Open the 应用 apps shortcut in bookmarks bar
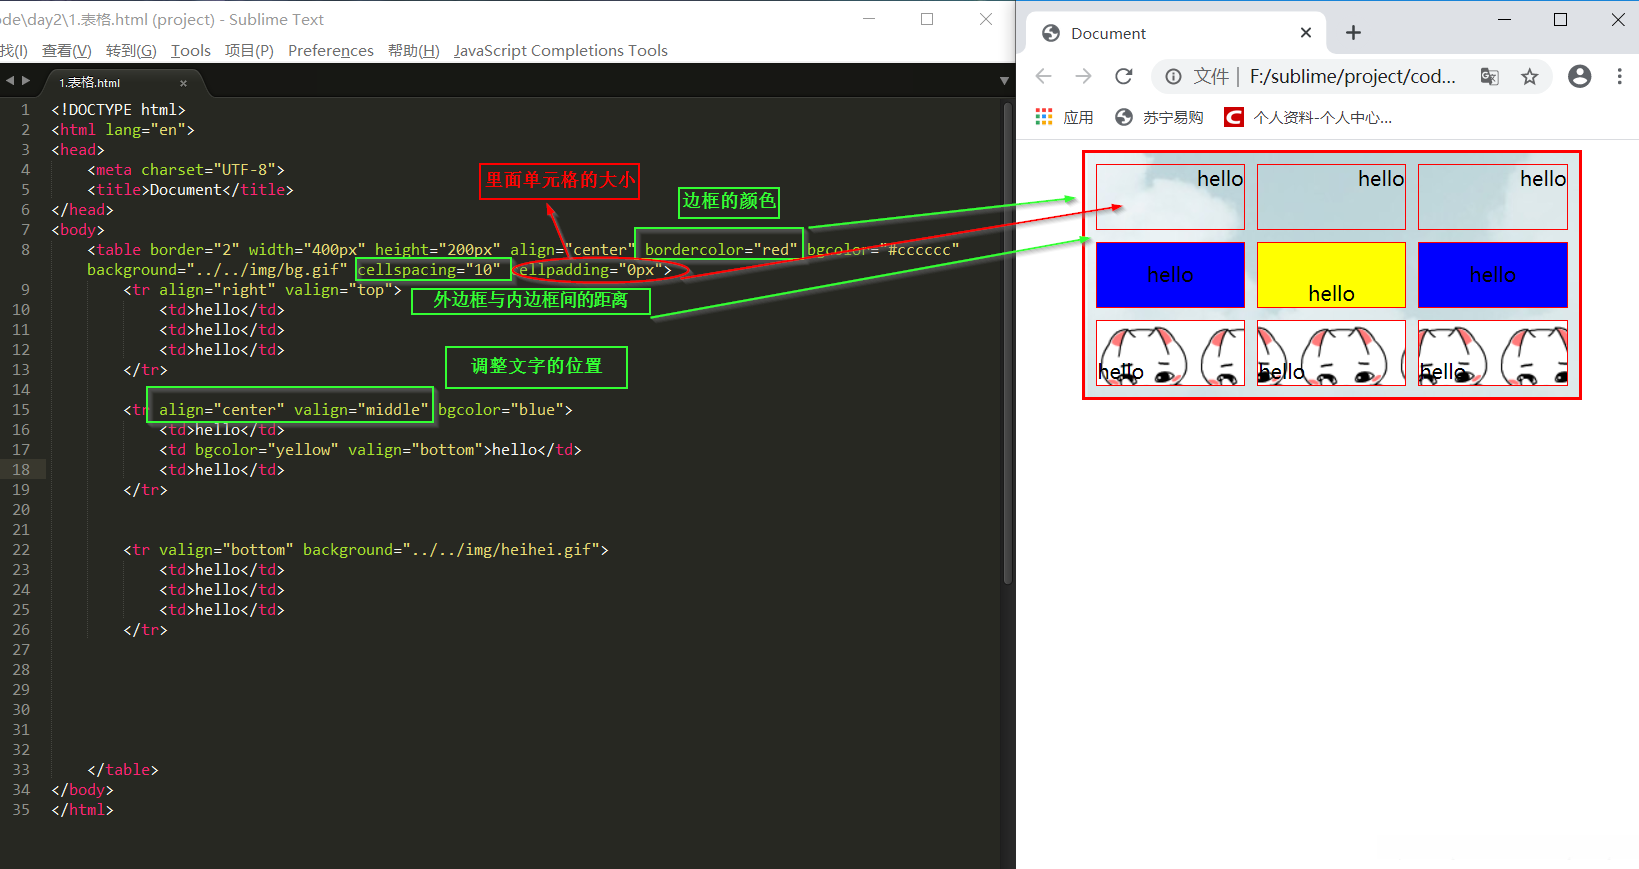 pos(1064,117)
